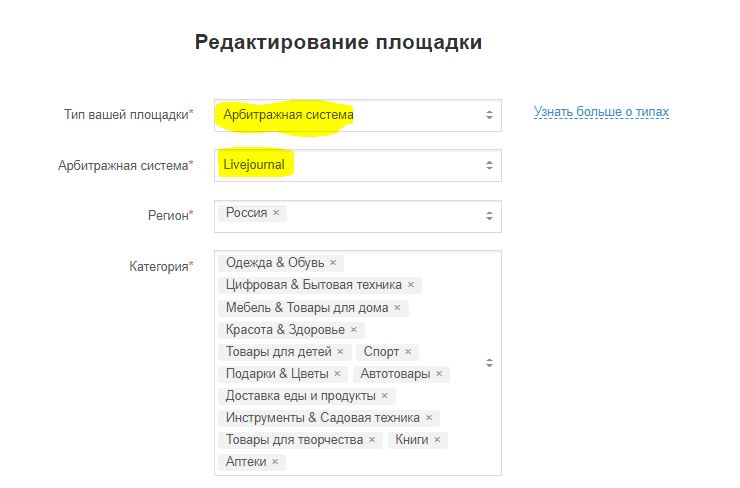740x488 pixels.
Task: Remove 'Цифровая & Бытовая техника' tag
Action: tap(411, 285)
